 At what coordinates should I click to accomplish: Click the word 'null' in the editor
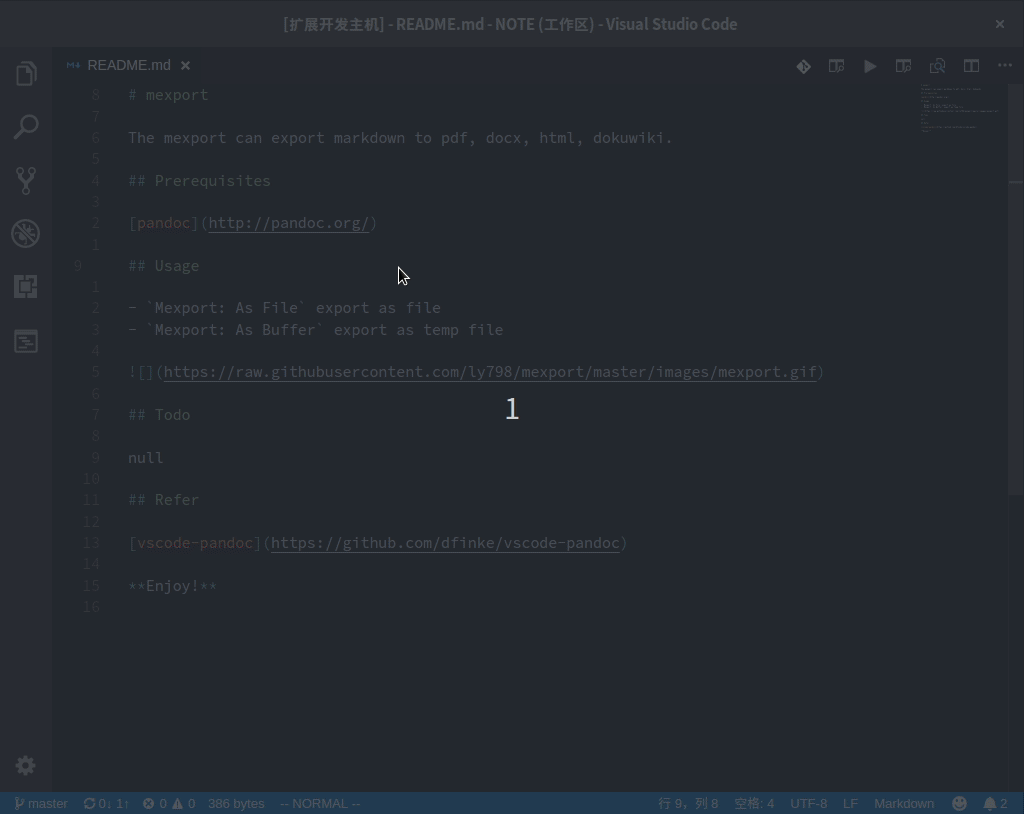click(x=146, y=457)
